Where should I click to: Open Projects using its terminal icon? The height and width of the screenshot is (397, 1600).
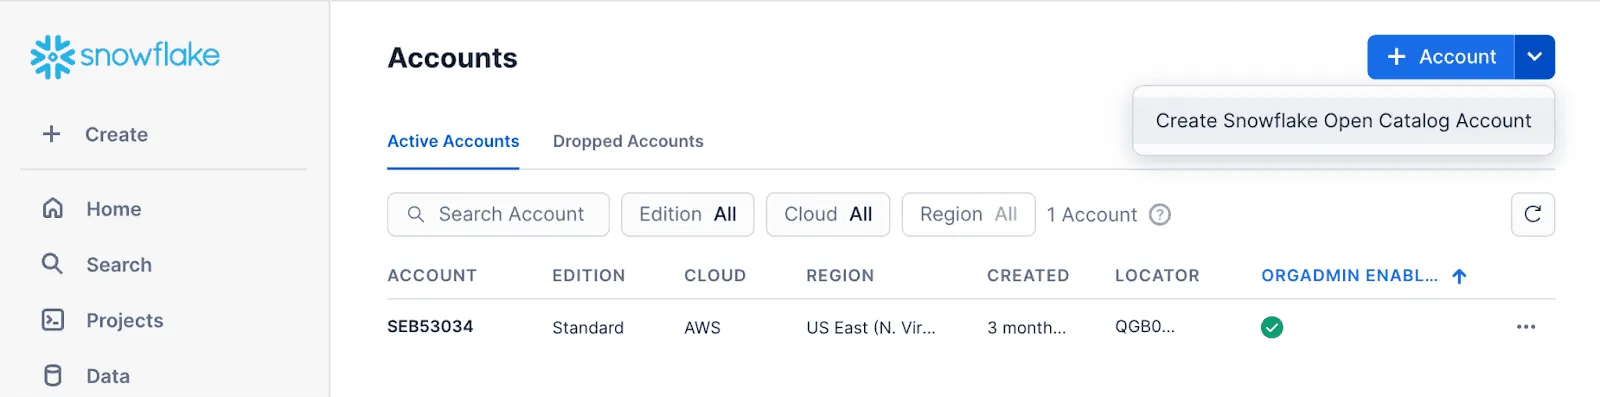[x=53, y=320]
